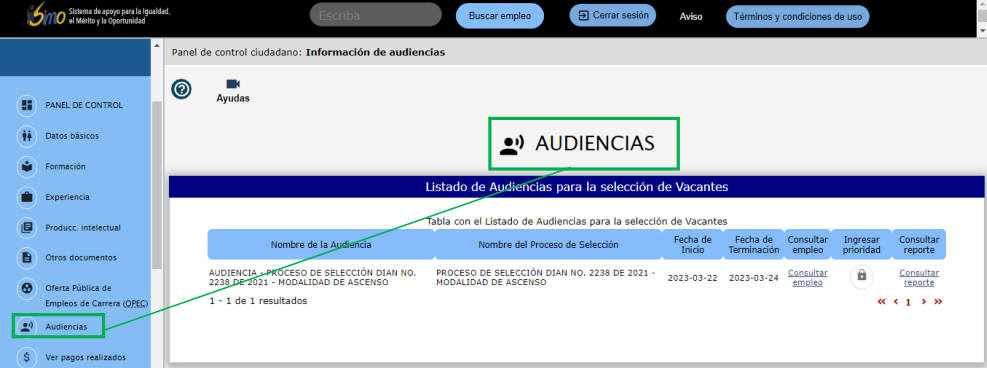This screenshot has width=987, height=368.
Task: Click the Fecha de Terminación column header
Action: 753,244
